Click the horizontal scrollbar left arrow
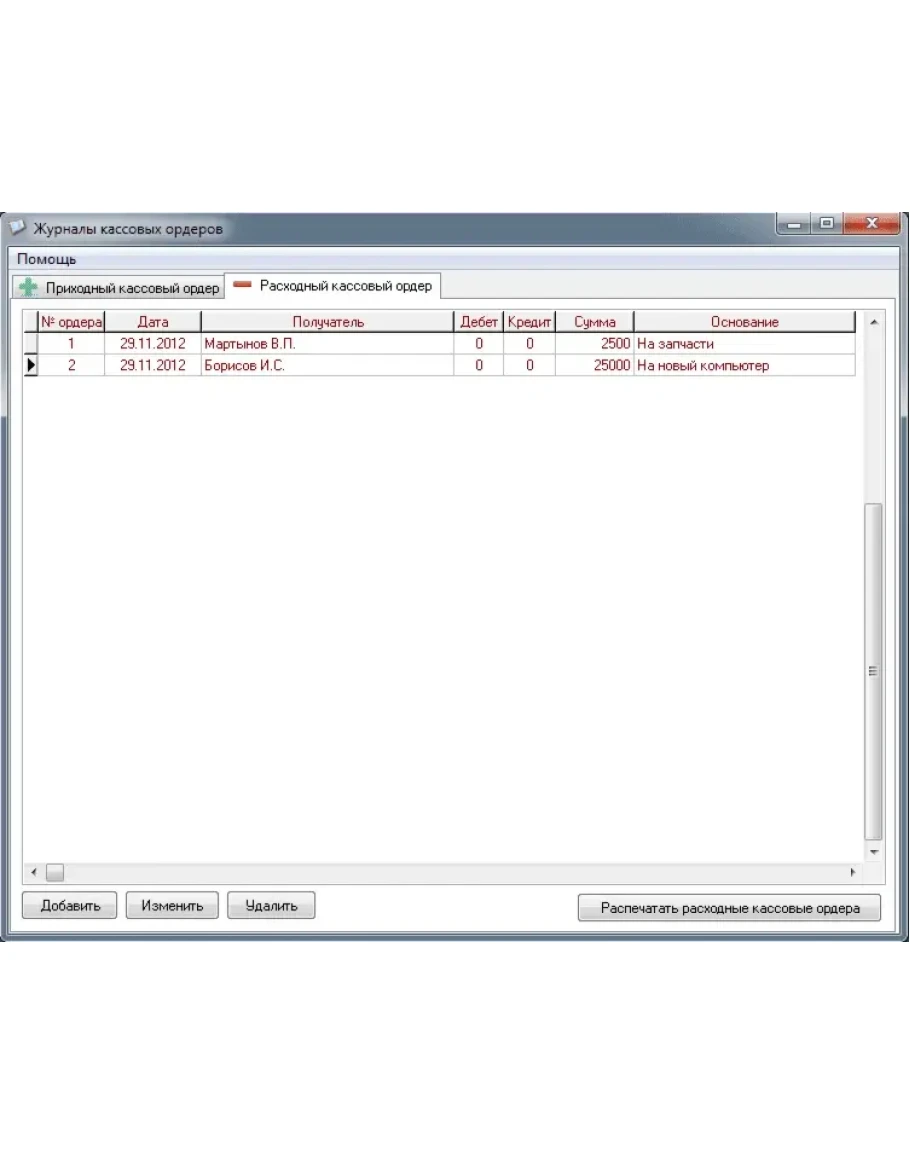The width and height of the screenshot is (910, 1155). (33, 872)
